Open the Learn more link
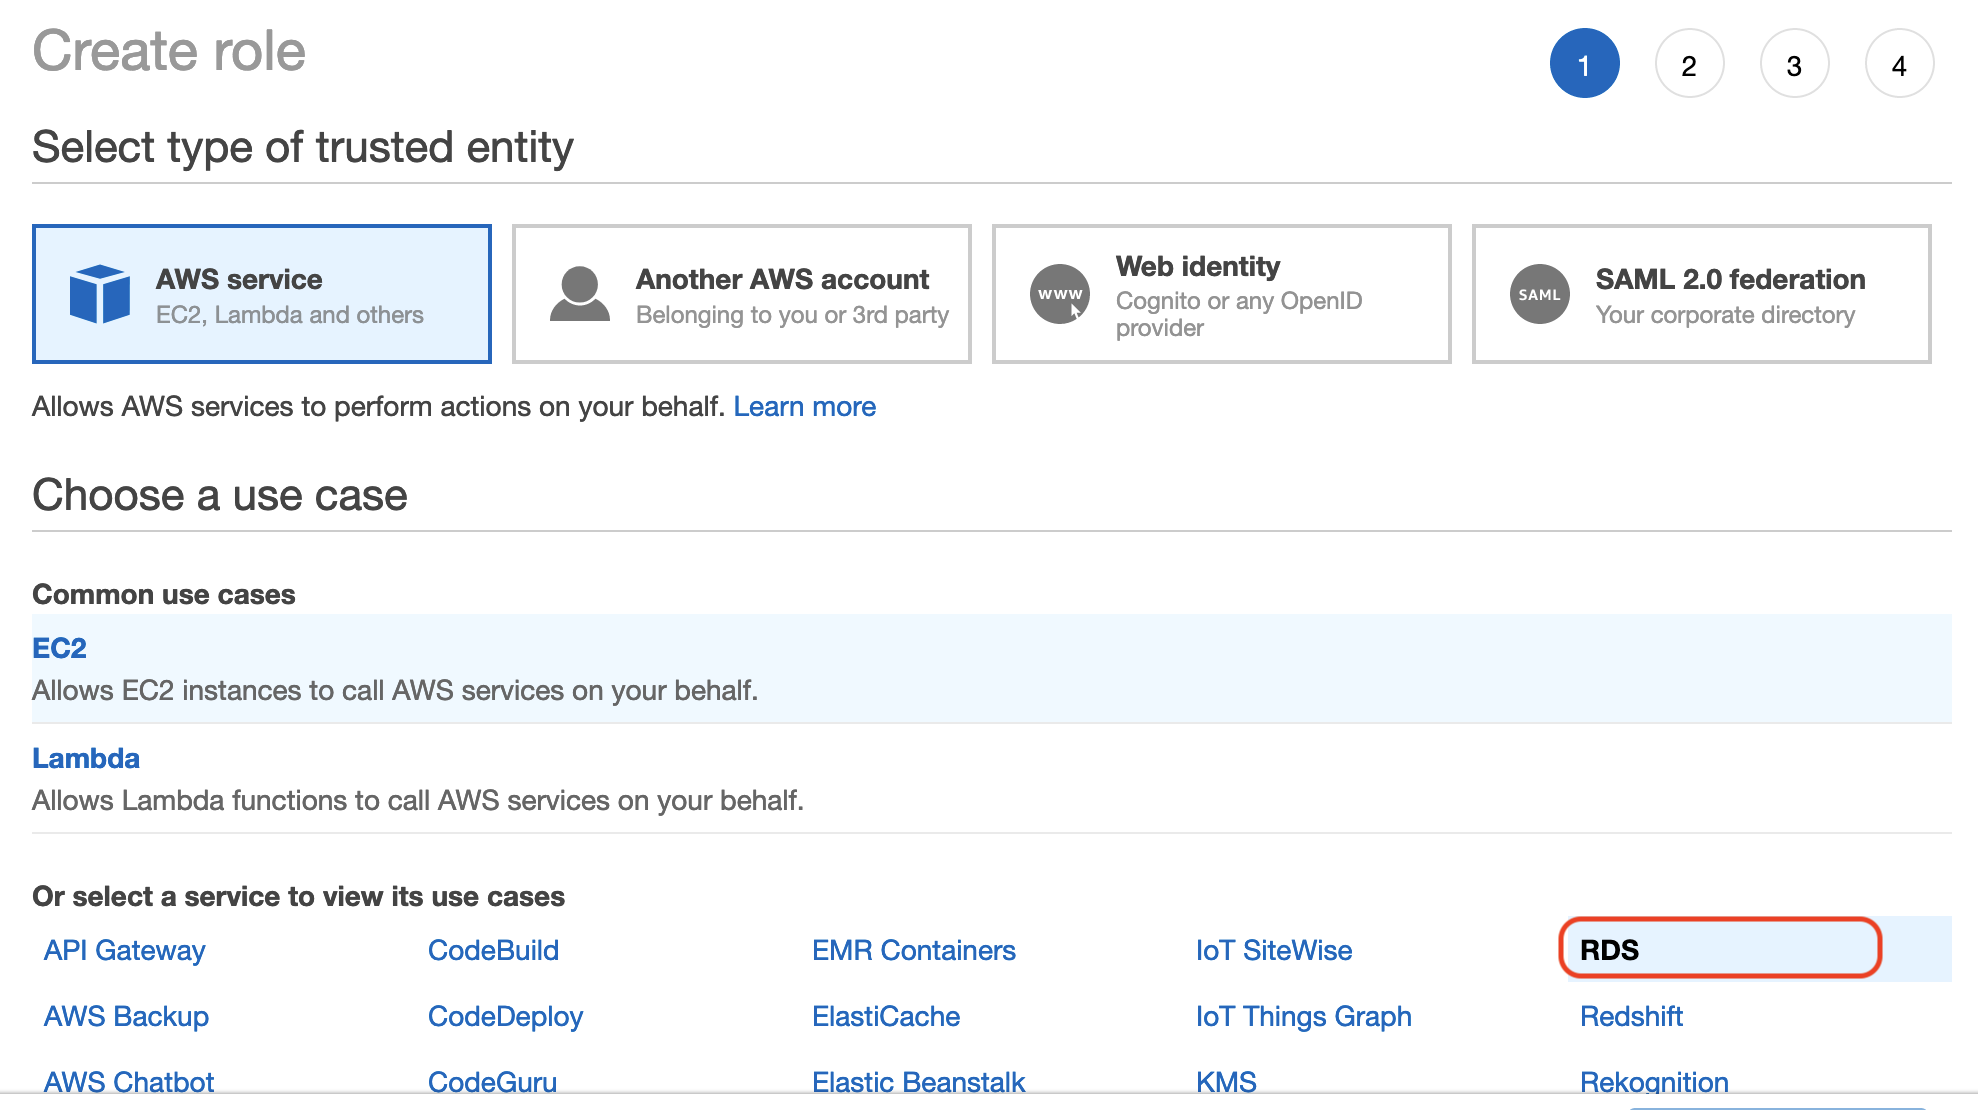1978x1110 pixels. point(805,407)
